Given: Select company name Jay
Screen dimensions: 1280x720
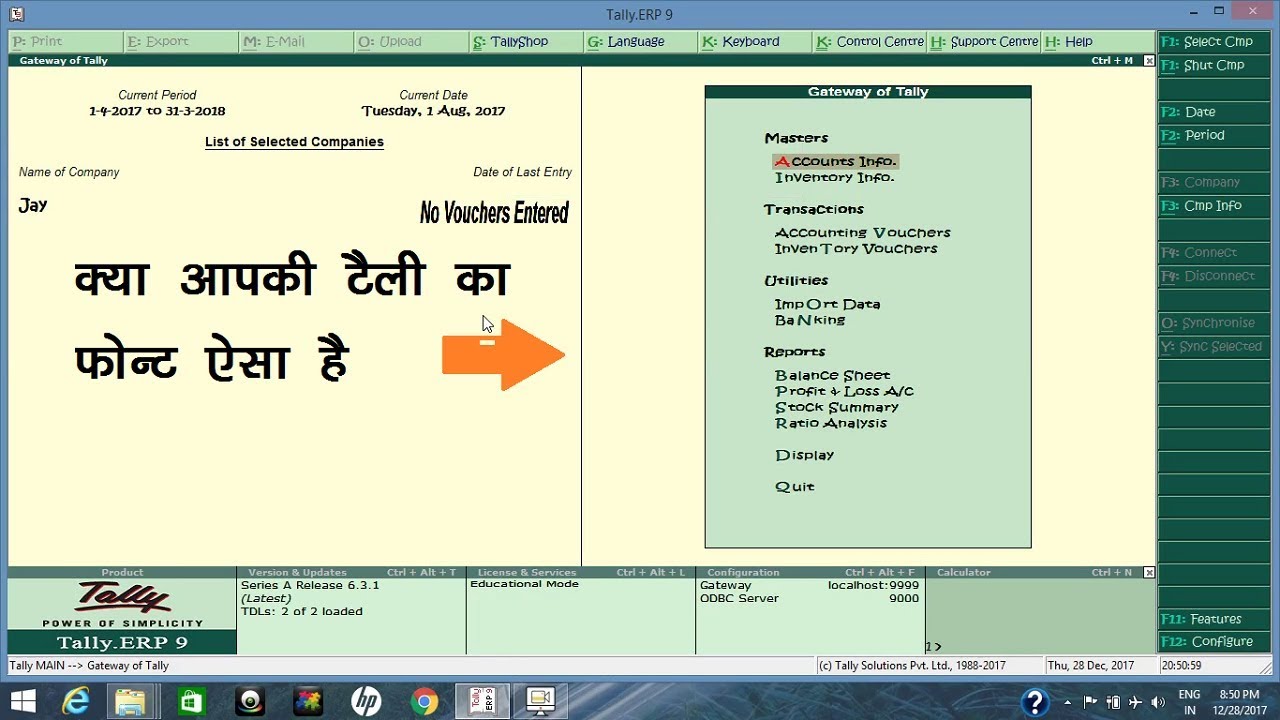Looking at the screenshot, I should [33, 205].
